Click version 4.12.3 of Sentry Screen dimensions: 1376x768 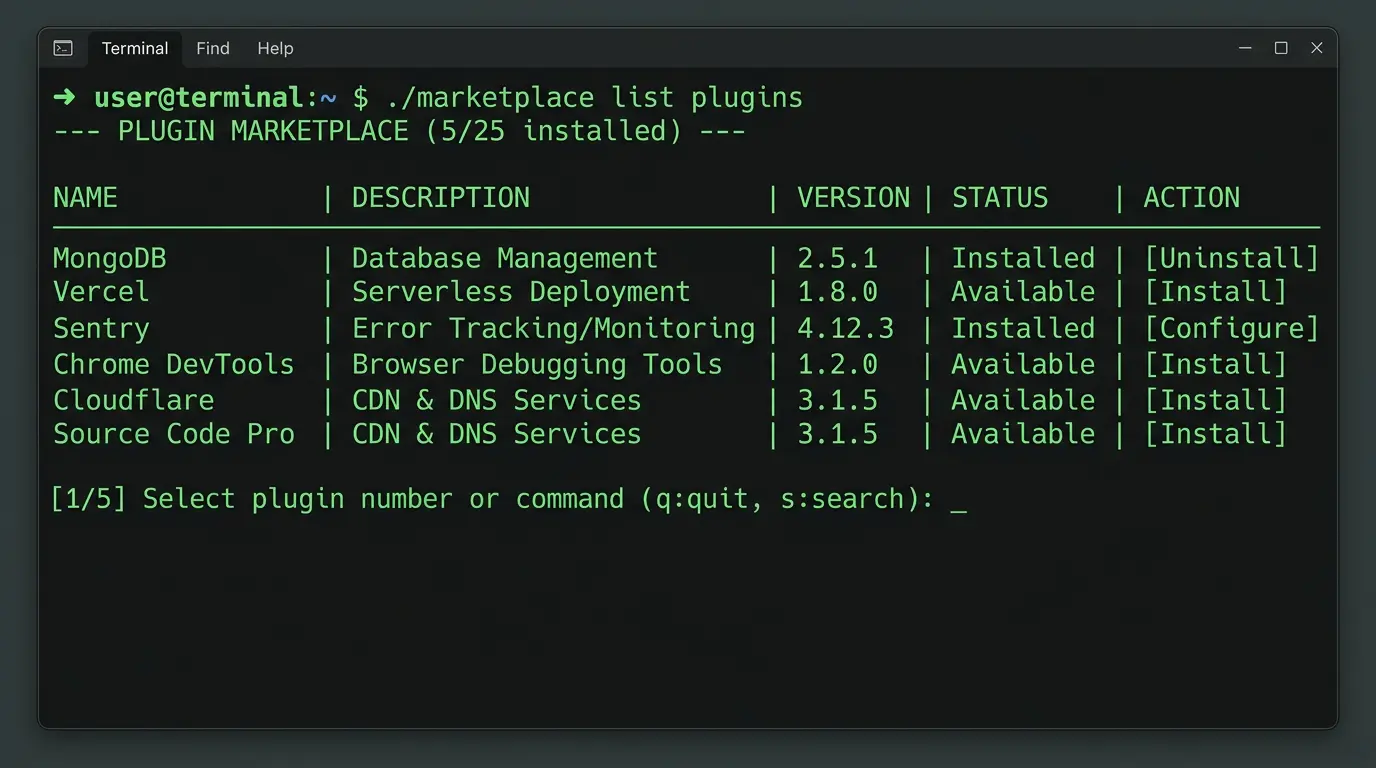click(x=846, y=328)
